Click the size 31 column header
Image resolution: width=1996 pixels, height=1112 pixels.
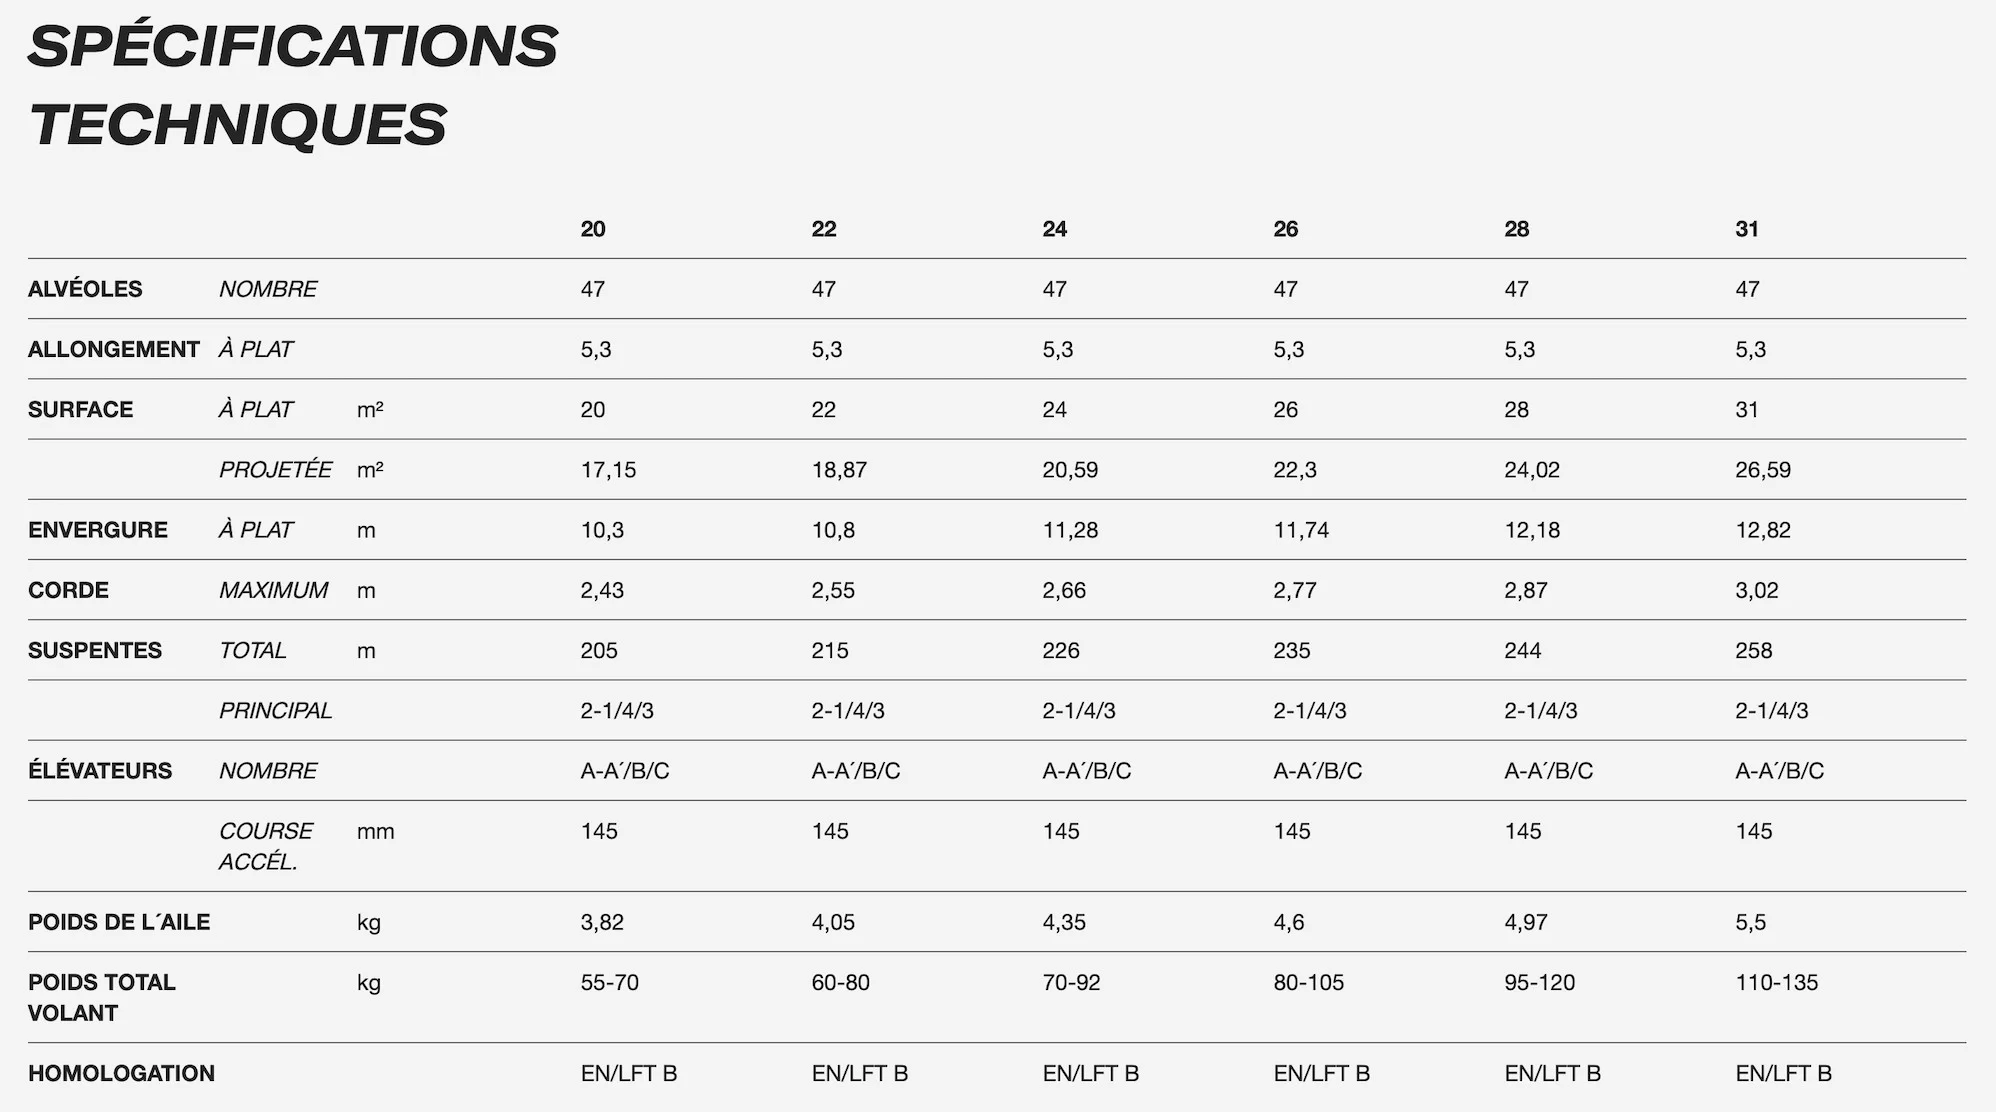tap(1747, 229)
